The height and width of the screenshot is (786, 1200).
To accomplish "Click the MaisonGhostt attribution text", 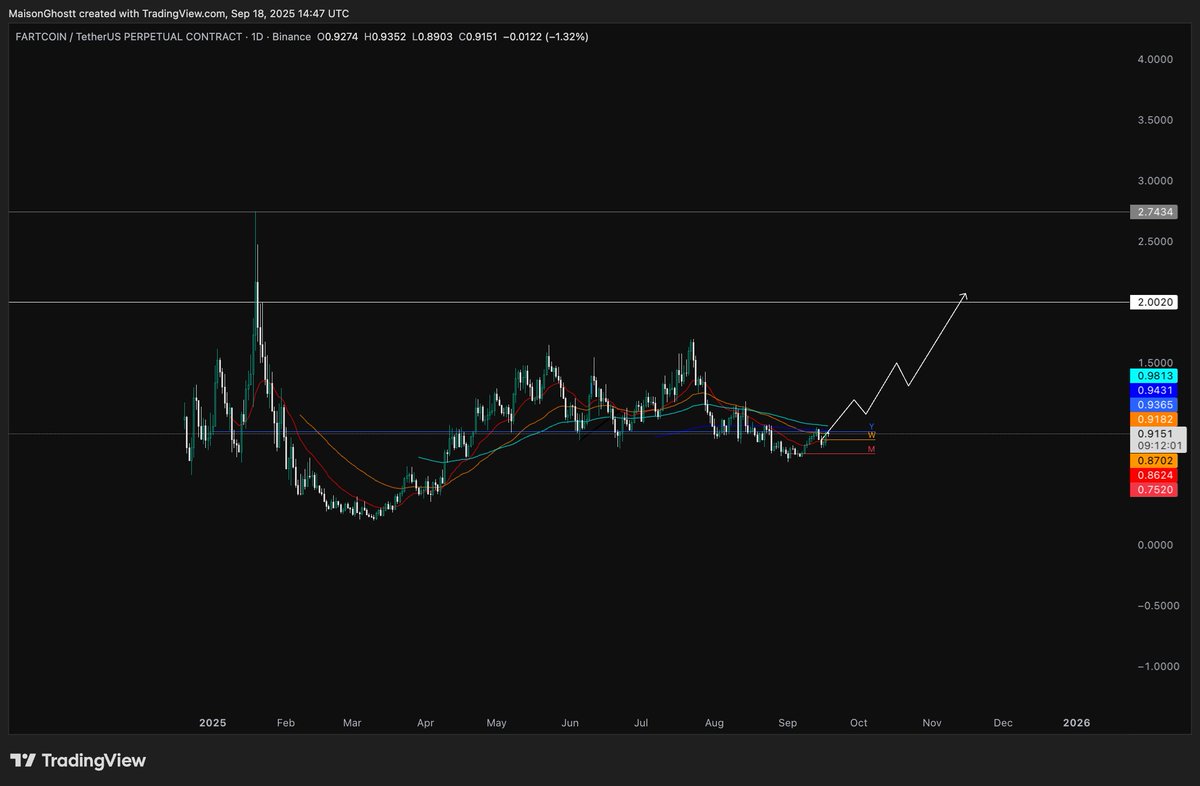I will tap(48, 13).
